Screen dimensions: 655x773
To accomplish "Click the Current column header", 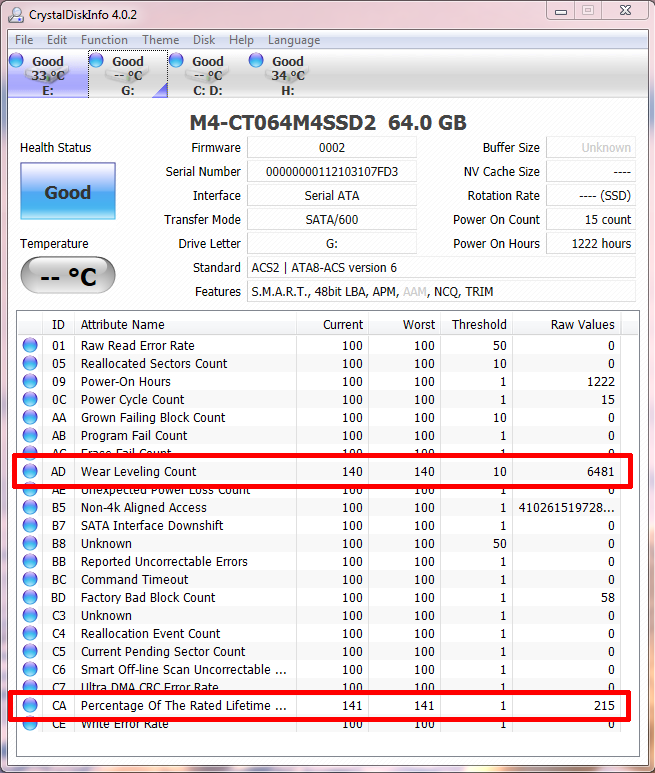I will [333, 324].
